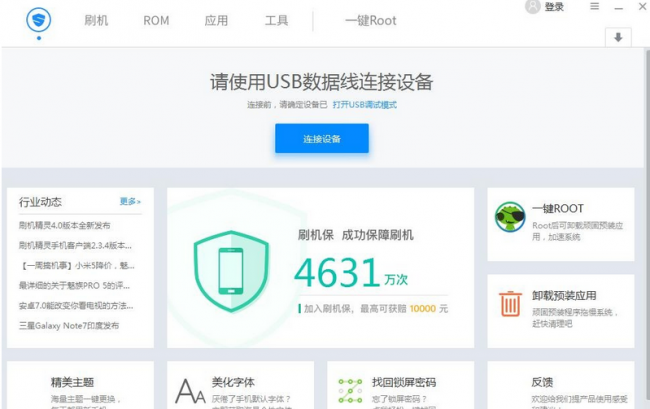The width and height of the screenshot is (650, 409).
Task: Click the 一键ROOT frog mascot icon
Action: 510,217
